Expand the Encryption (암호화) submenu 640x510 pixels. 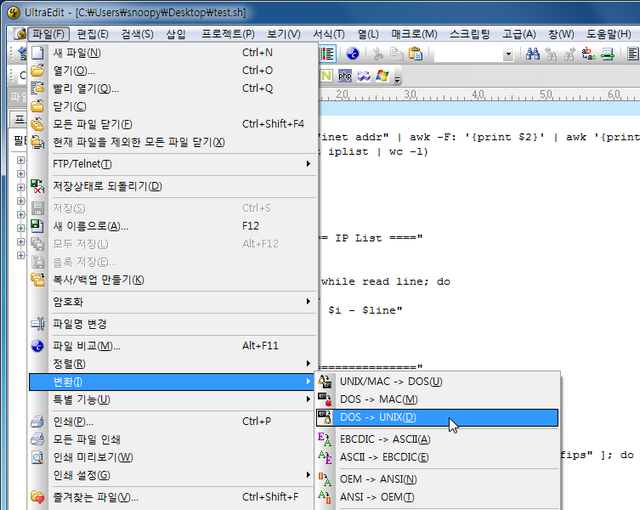coord(173,302)
